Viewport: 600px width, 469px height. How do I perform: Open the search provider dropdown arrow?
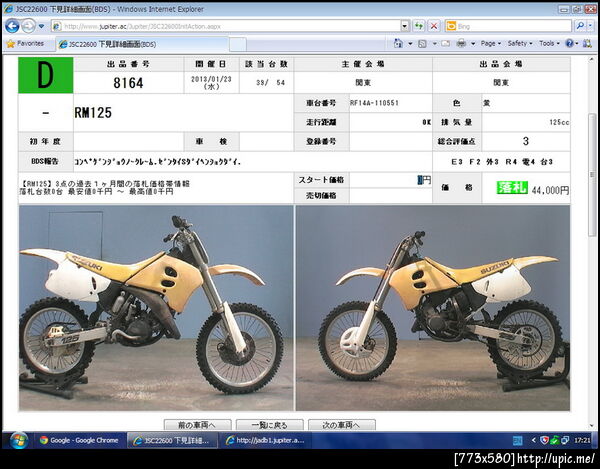[591, 26]
